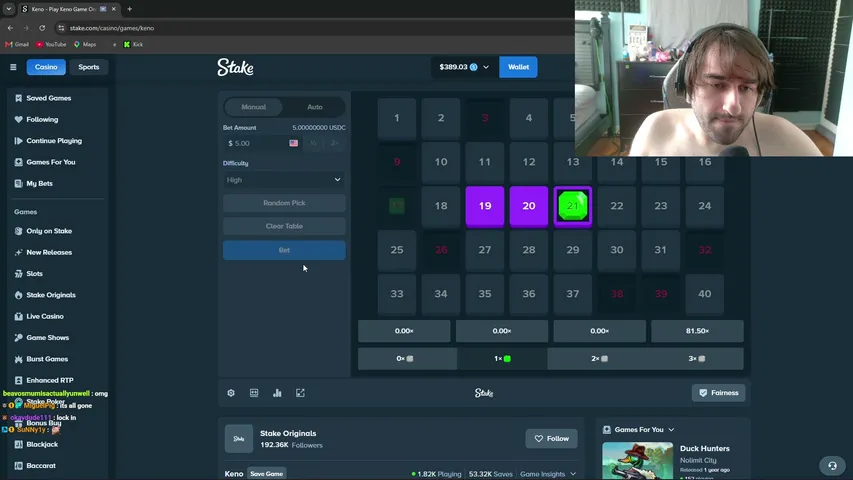The image size is (853, 480).
Task: Click the blue Bet button
Action: coord(284,250)
